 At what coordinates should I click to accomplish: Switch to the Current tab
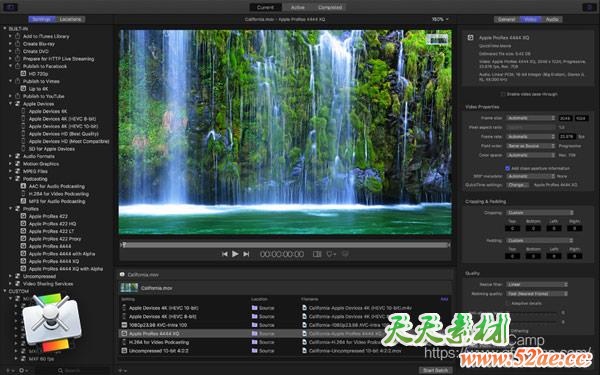(266, 7)
